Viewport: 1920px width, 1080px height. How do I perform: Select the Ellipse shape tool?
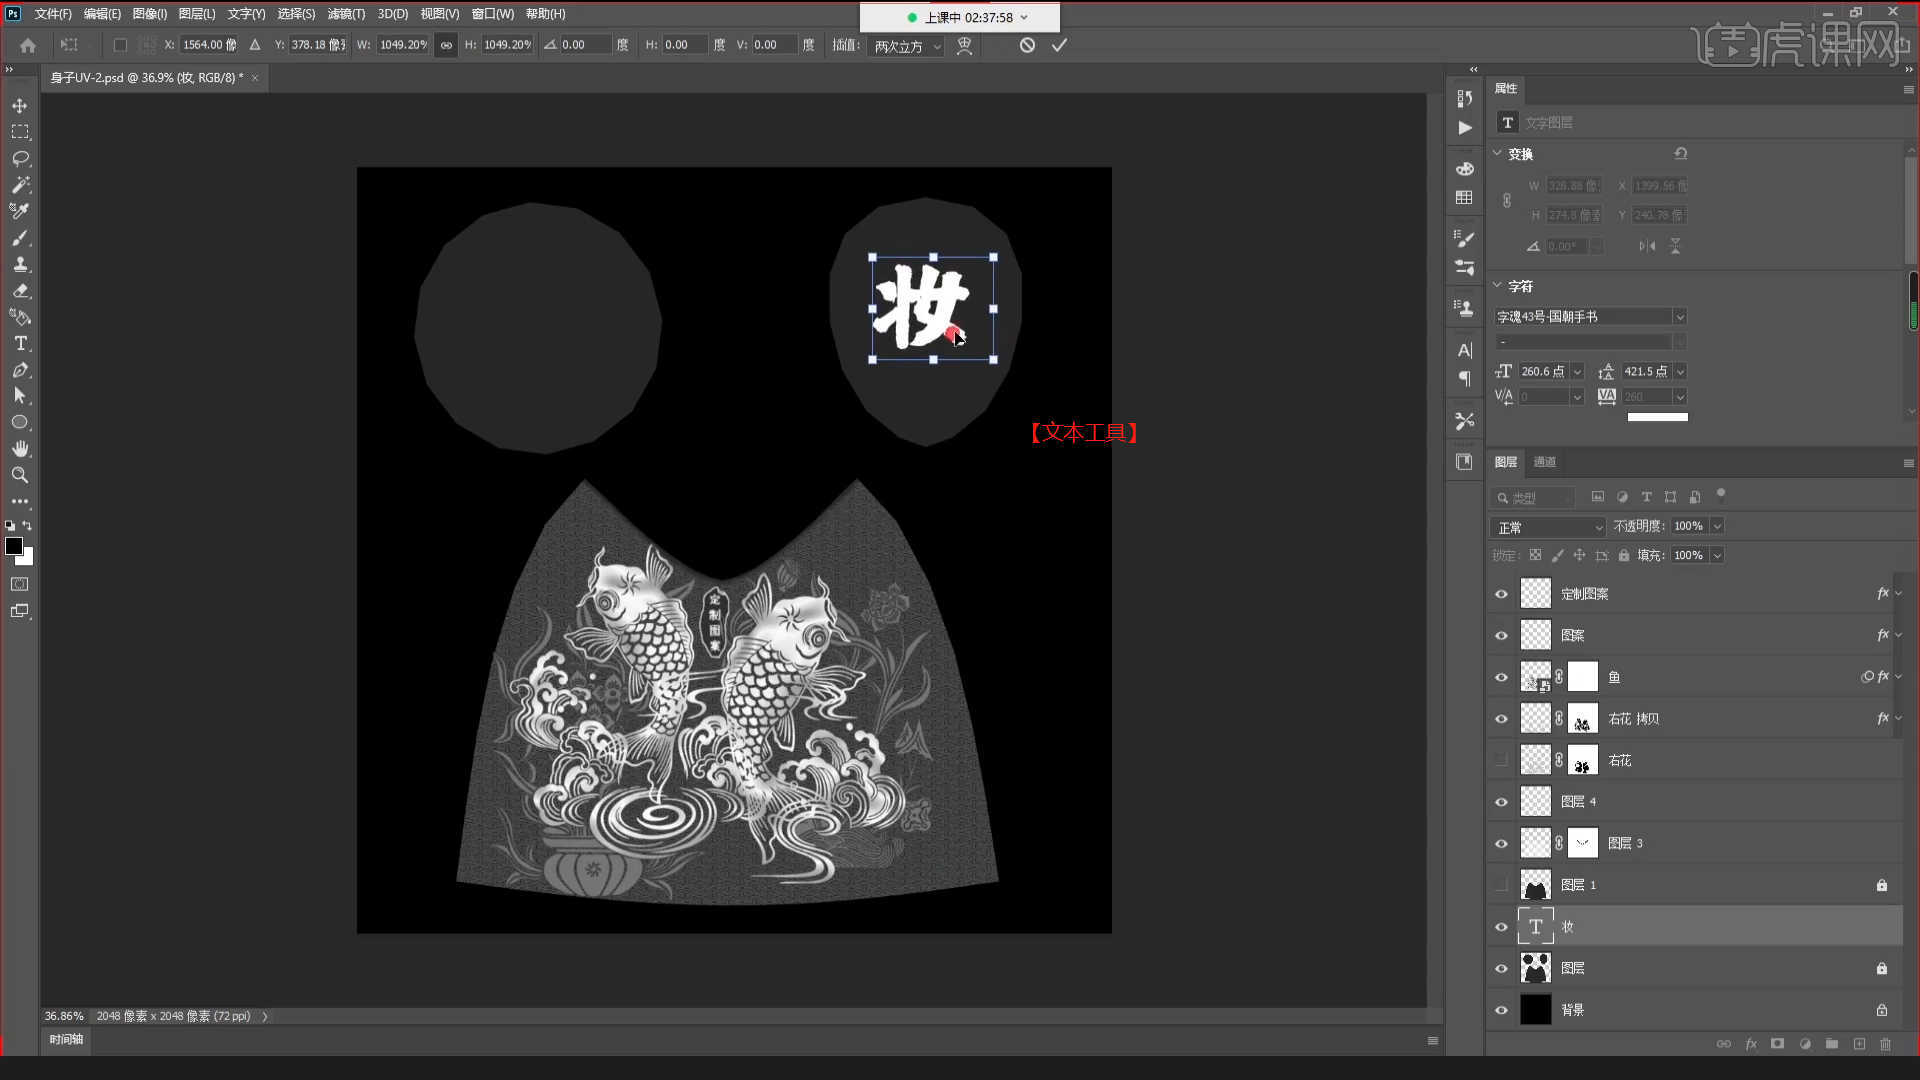point(20,422)
